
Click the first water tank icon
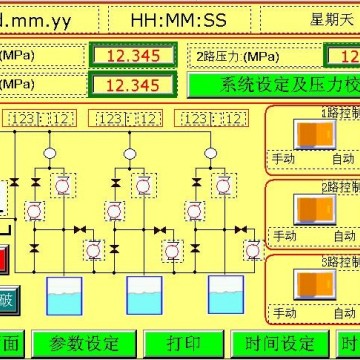[64, 296]
